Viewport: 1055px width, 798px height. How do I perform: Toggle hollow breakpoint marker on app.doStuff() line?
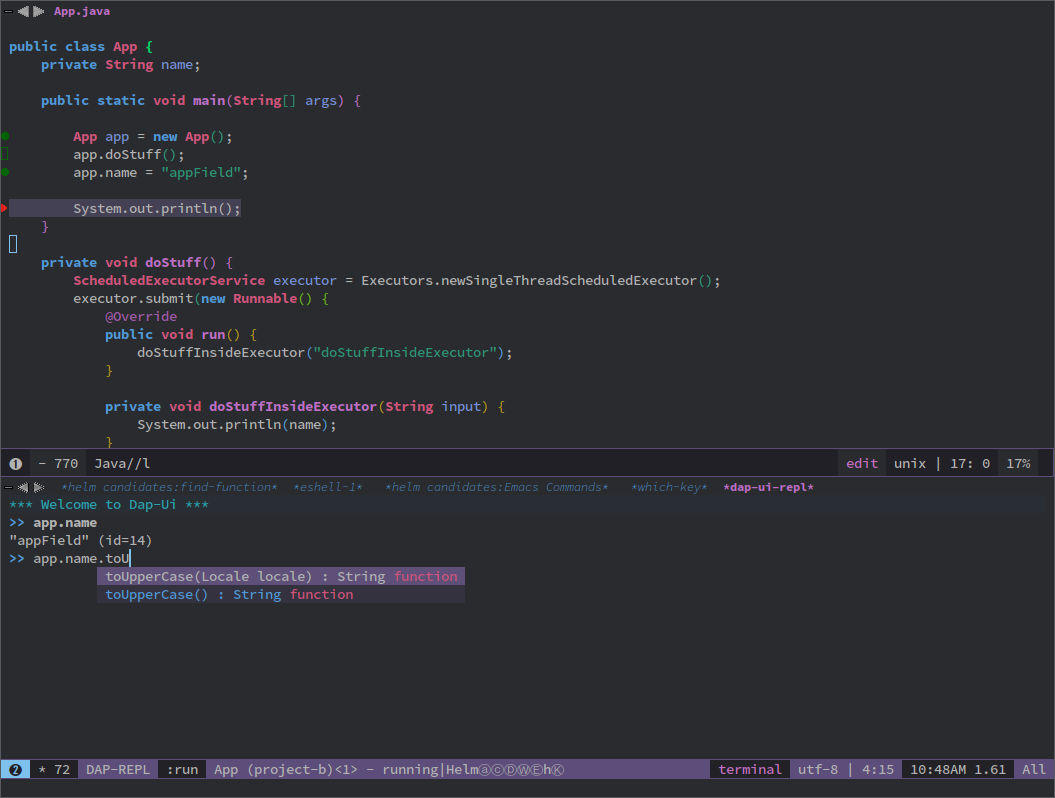click(x=5, y=154)
